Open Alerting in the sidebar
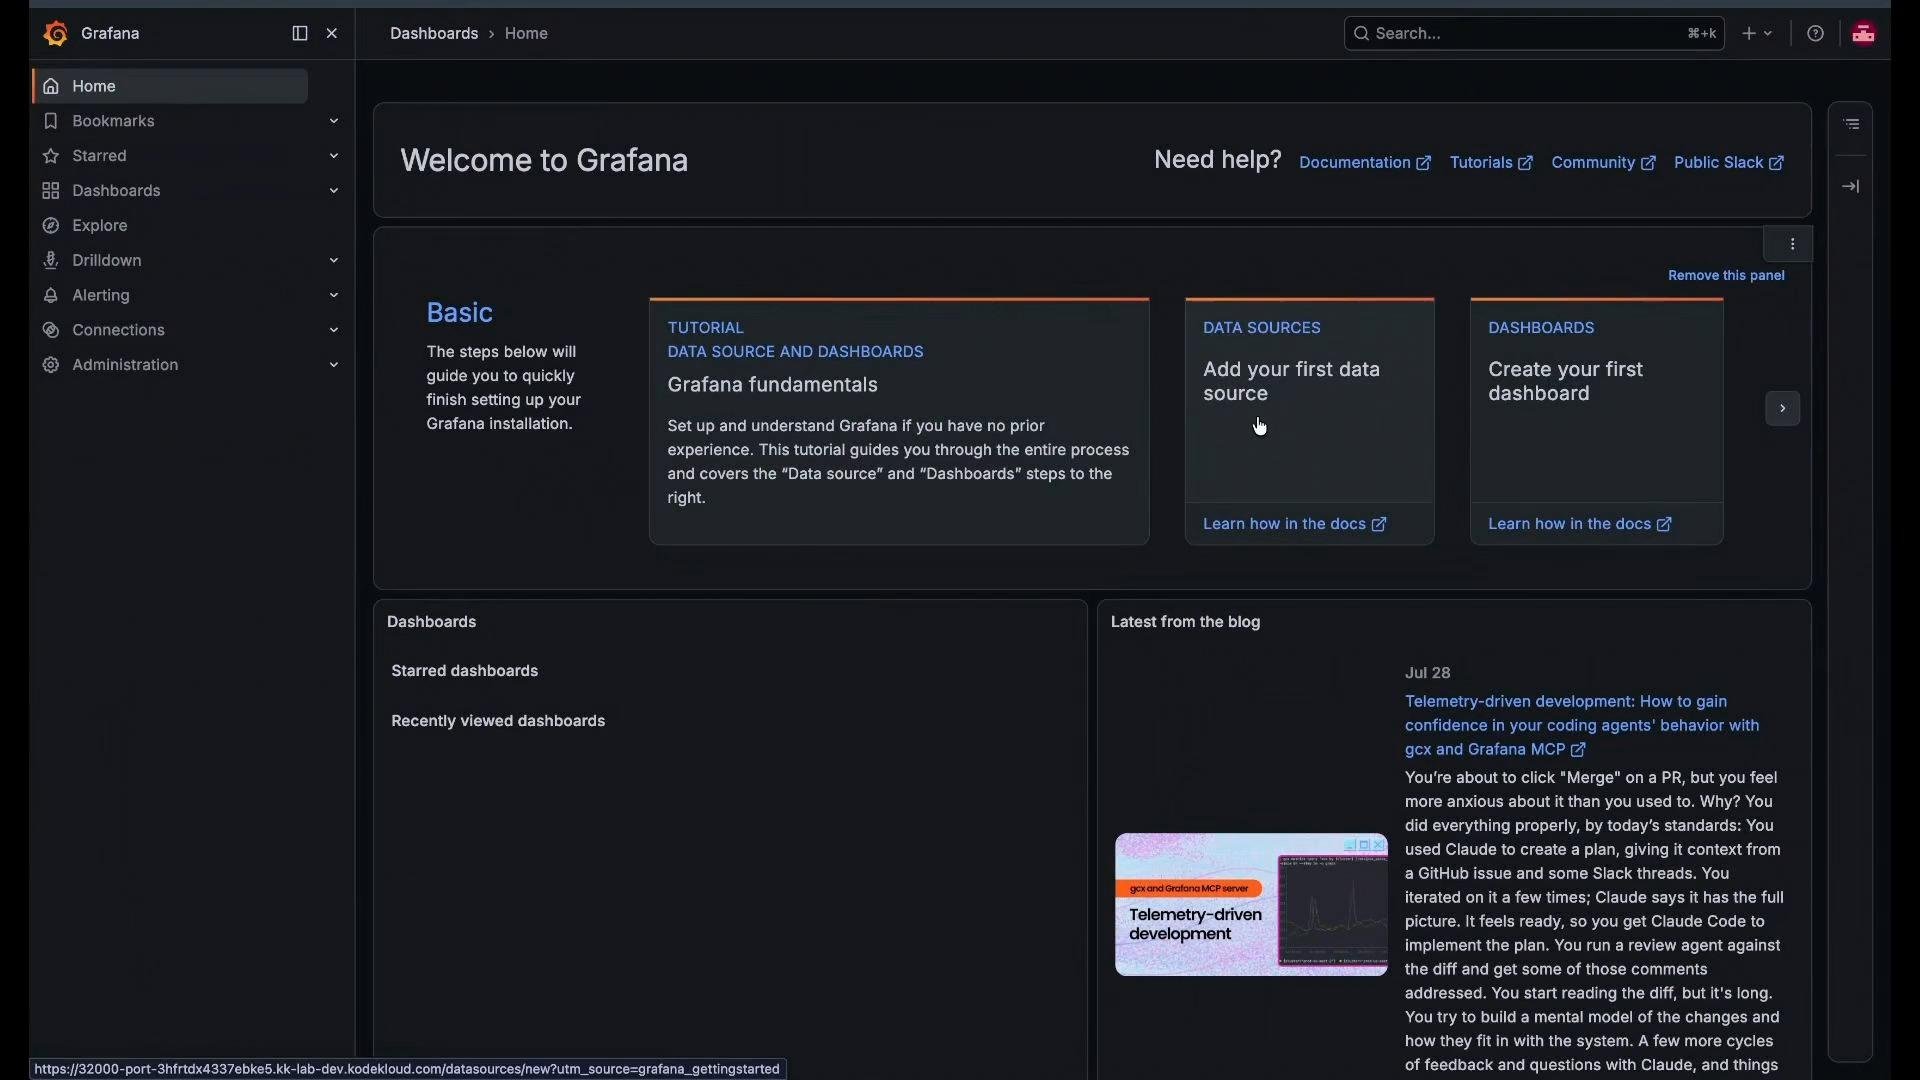 pos(101,297)
